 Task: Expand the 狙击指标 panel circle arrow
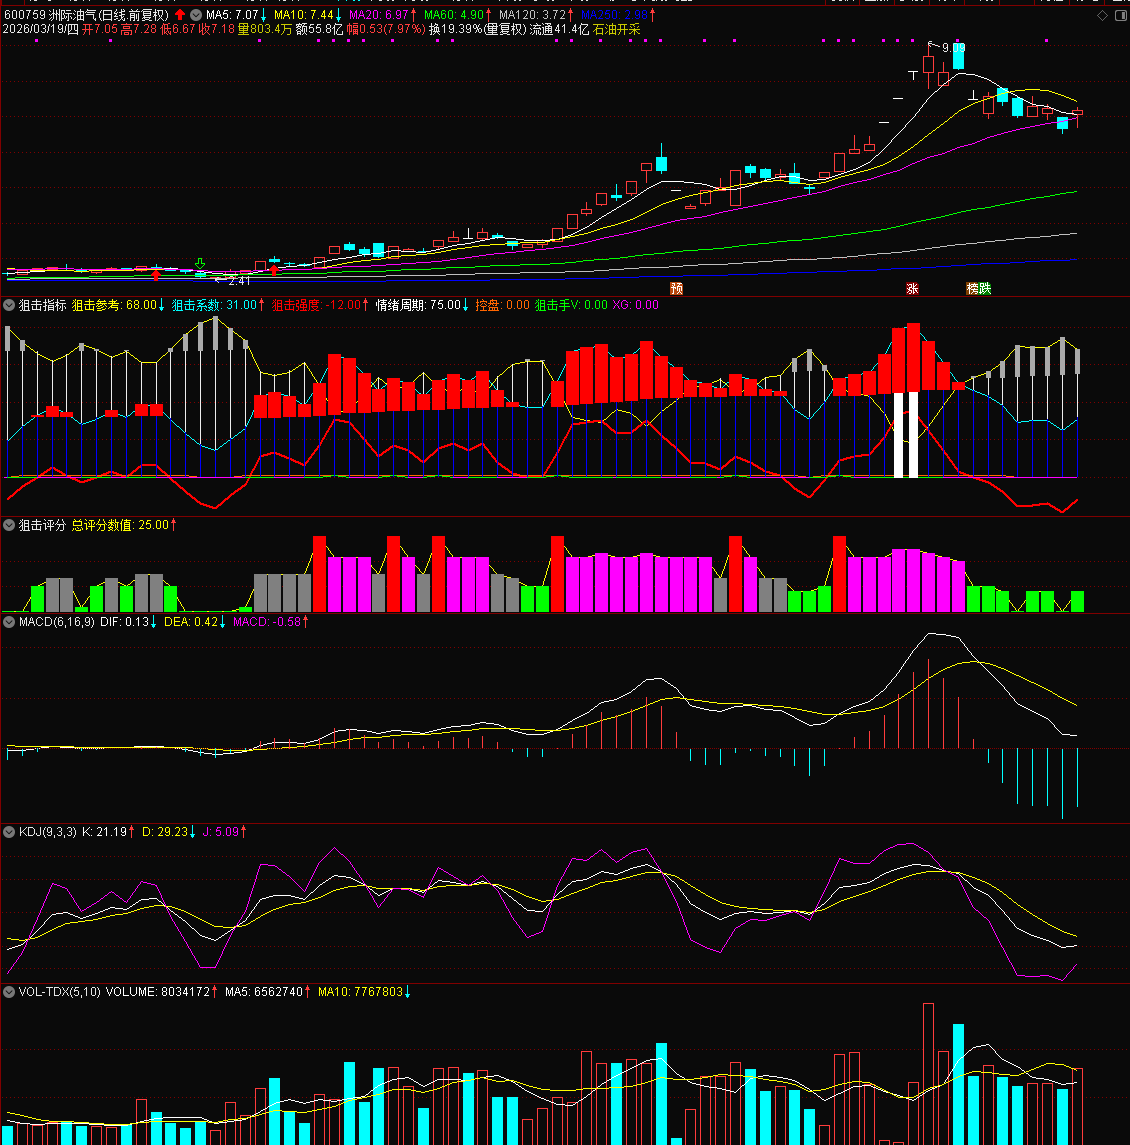click(x=9, y=305)
